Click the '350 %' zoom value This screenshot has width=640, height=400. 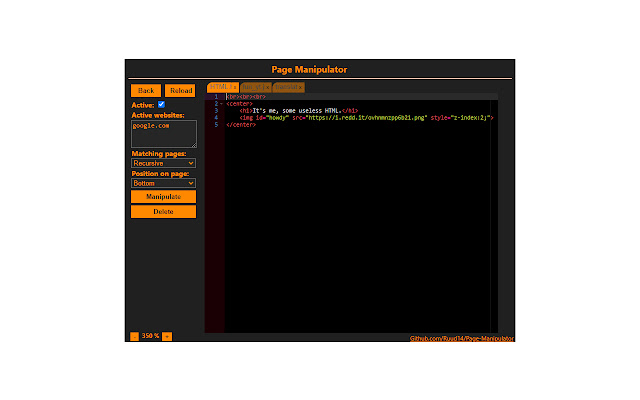point(150,336)
